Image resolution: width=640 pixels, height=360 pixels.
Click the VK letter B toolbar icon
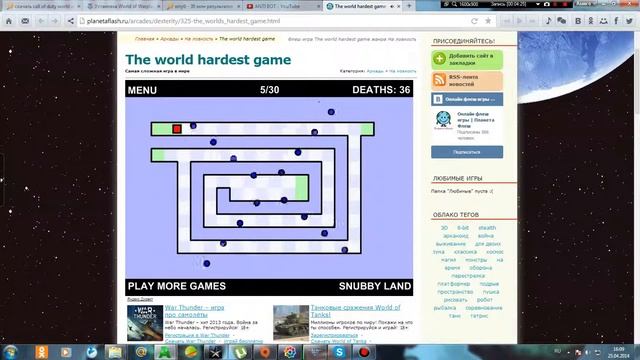[578, 21]
